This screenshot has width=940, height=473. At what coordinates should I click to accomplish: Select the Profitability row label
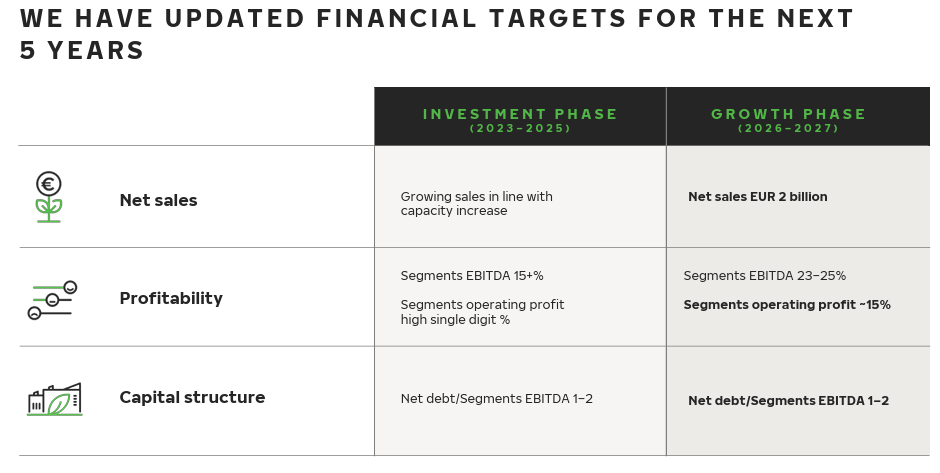171,299
